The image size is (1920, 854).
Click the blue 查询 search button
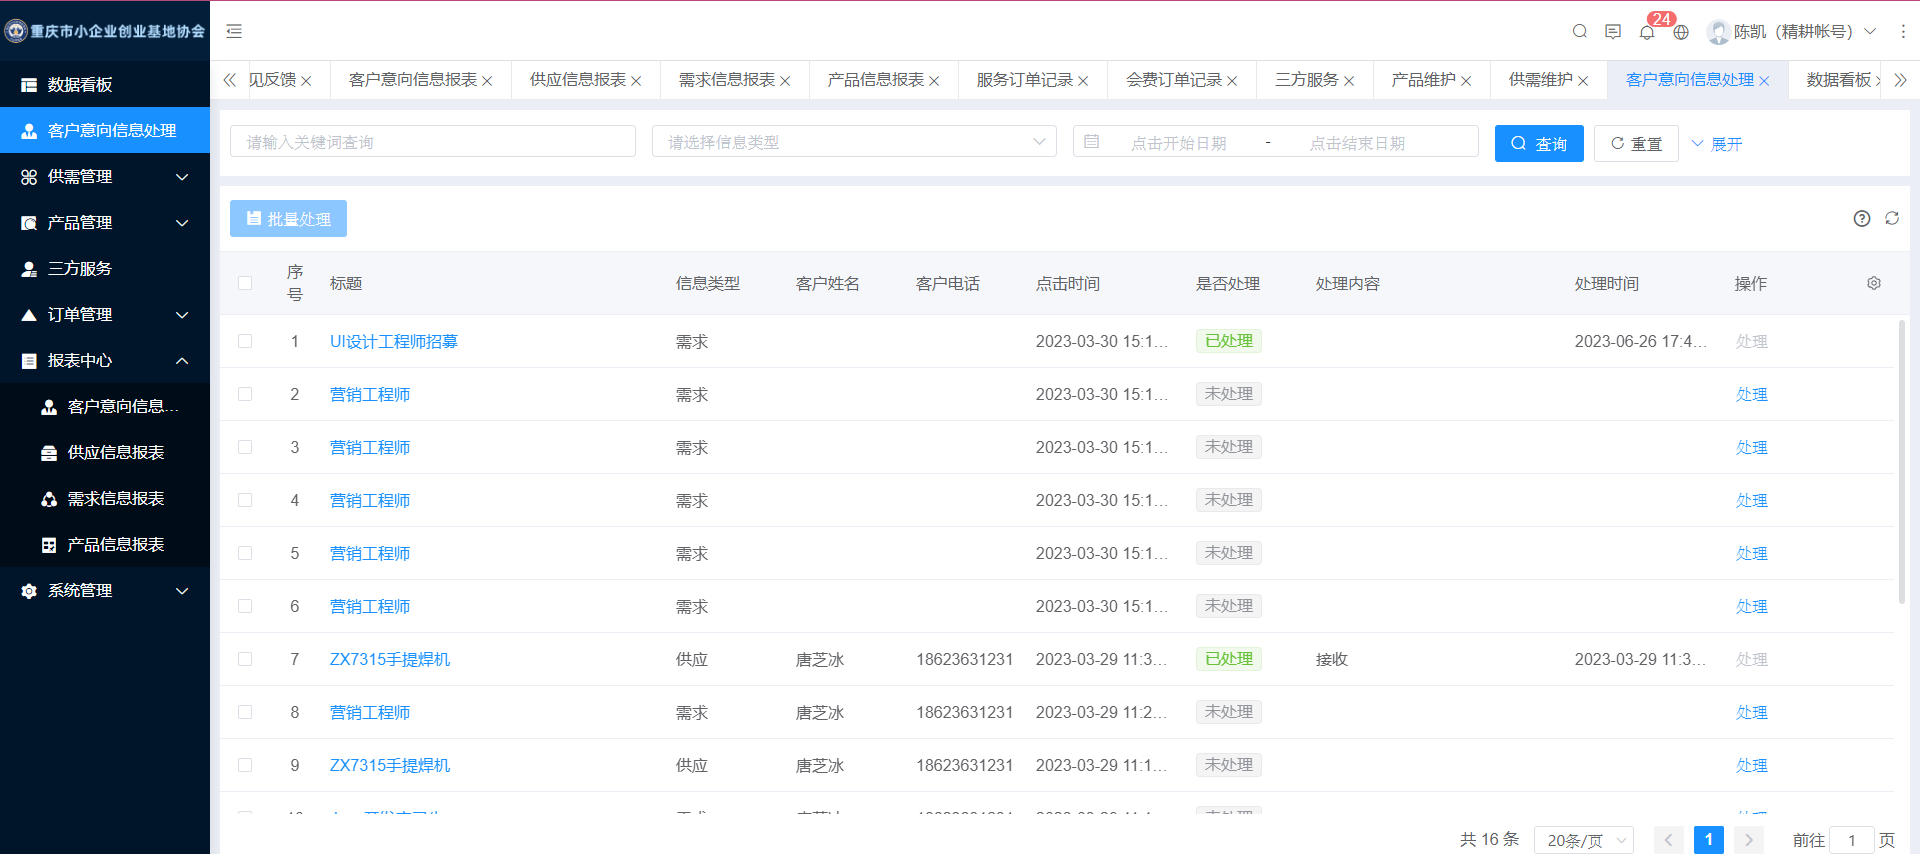1539,143
